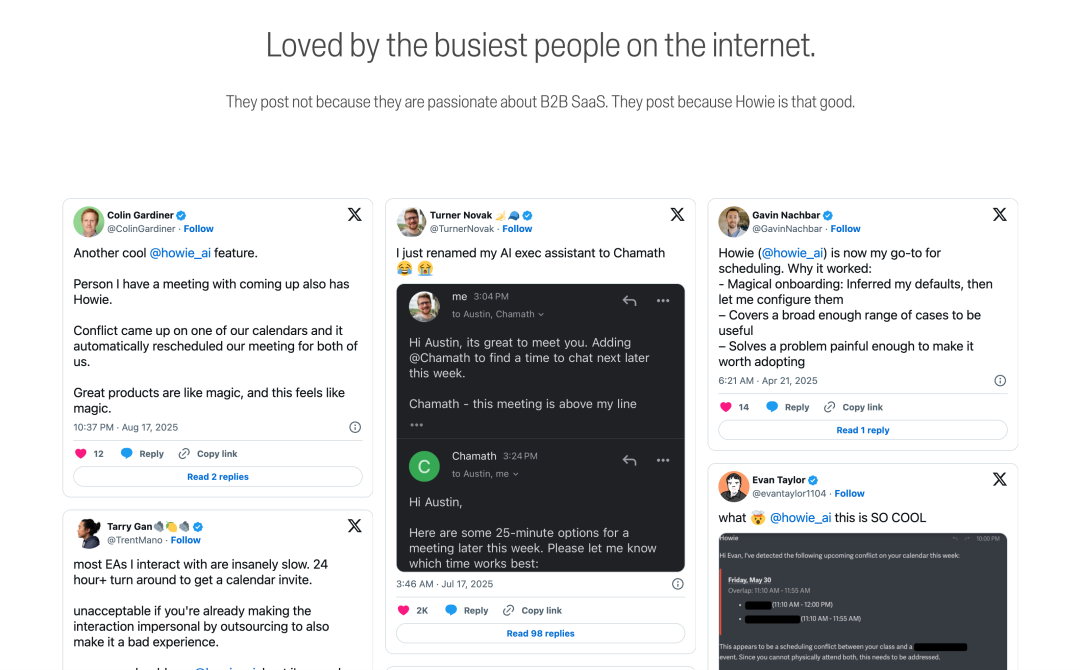Expand the trimmed email content ellipsis
Viewport: 1080px width, 670px height.
[416, 425]
